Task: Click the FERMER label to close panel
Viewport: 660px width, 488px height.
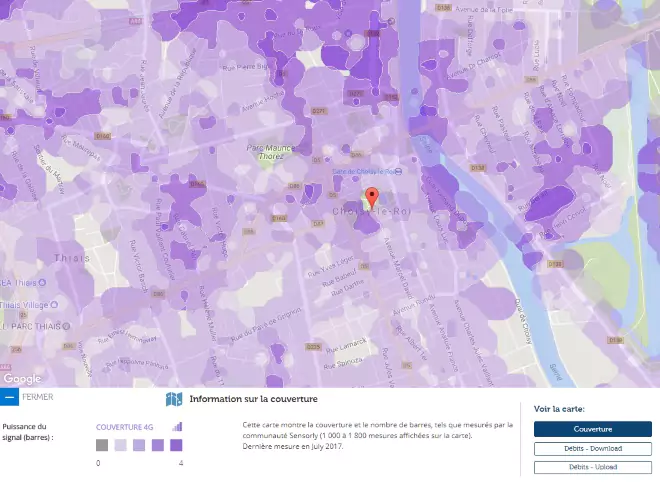Action: 37,397
